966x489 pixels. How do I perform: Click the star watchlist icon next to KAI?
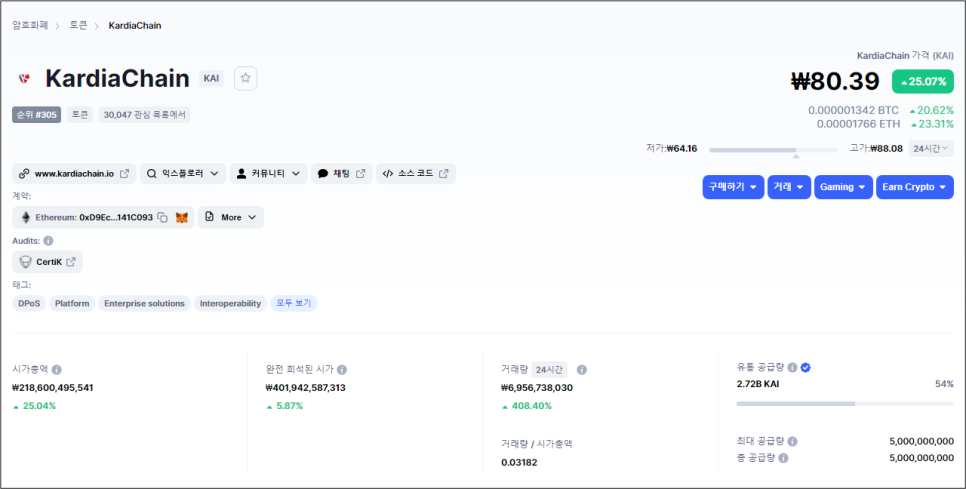click(245, 78)
